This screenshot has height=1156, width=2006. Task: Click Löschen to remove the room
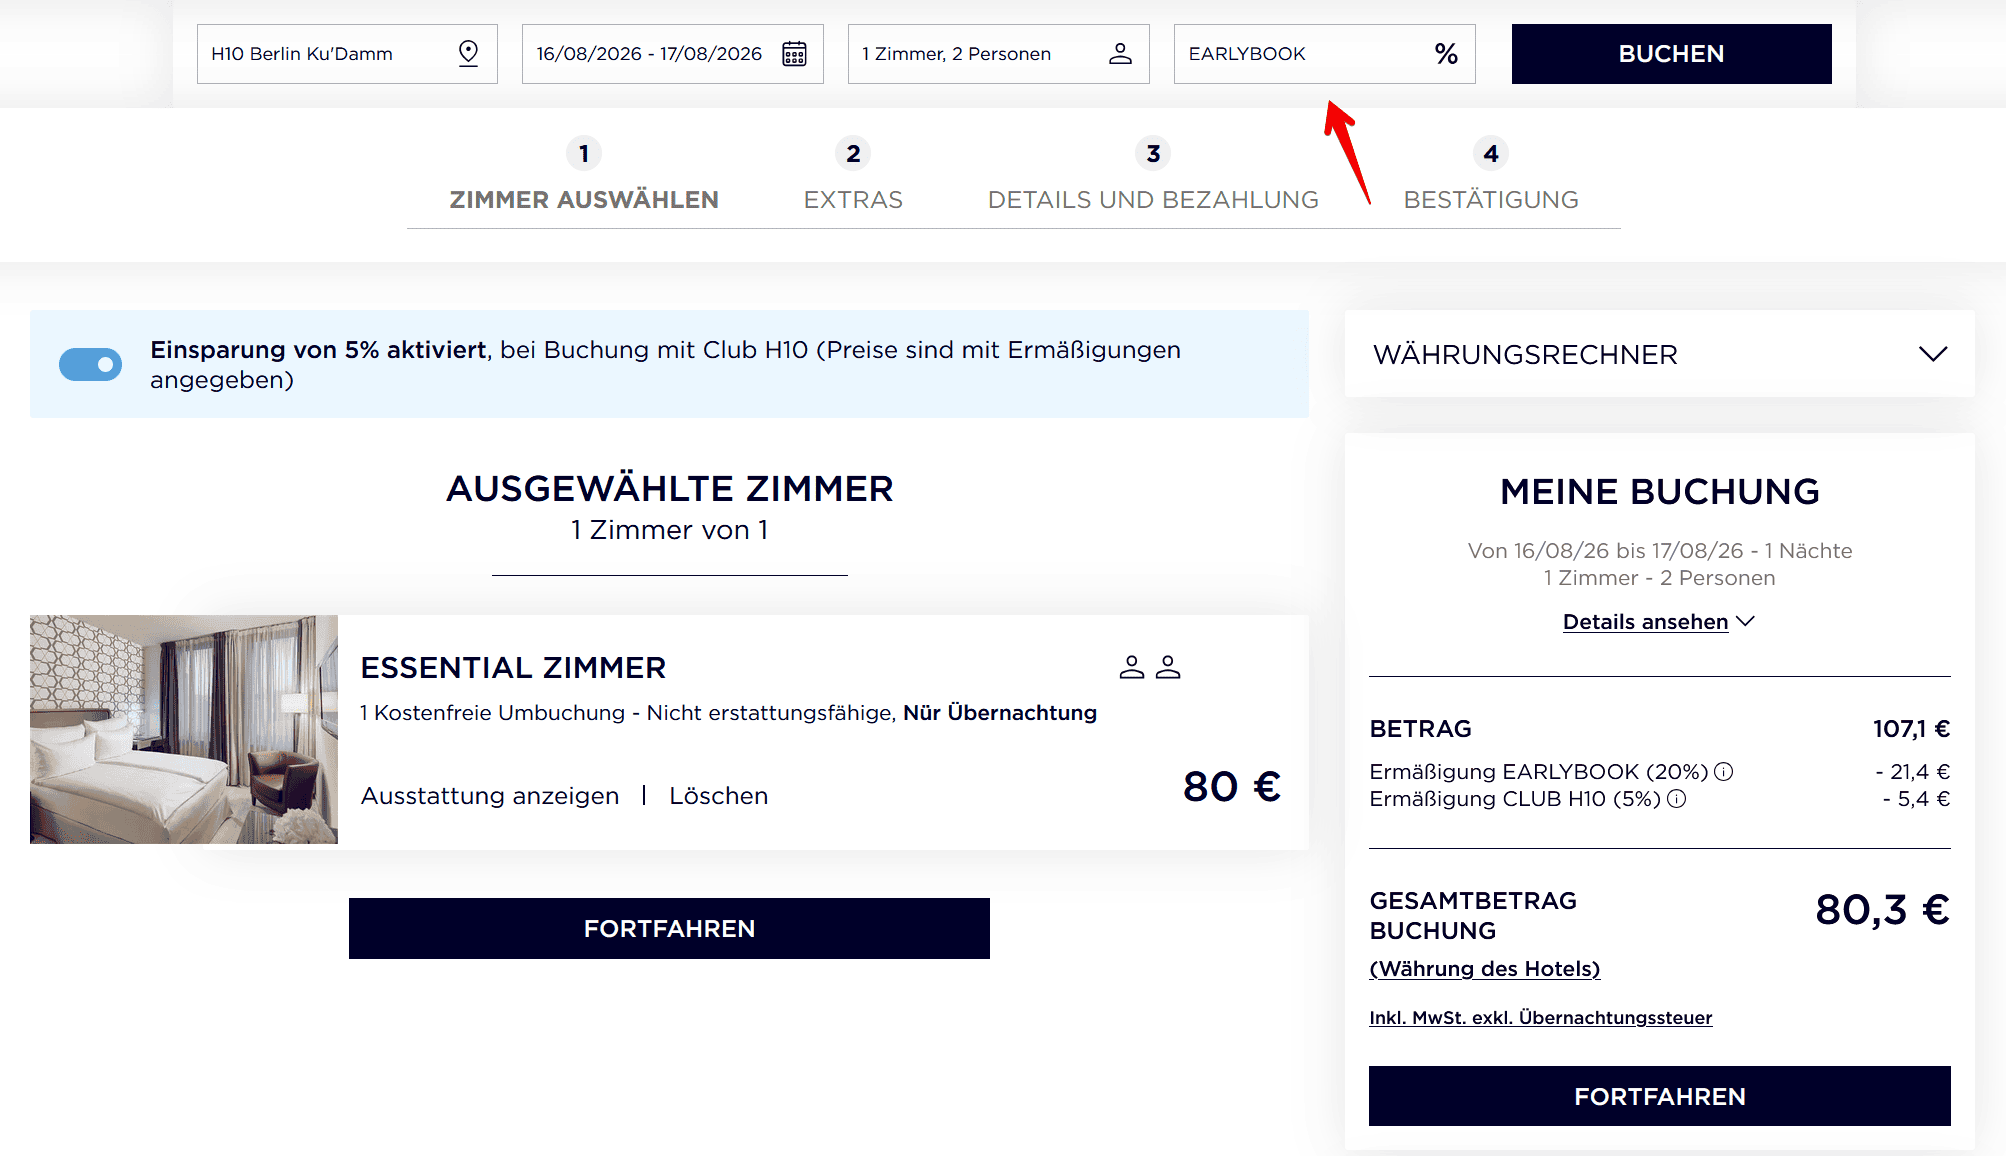(718, 795)
